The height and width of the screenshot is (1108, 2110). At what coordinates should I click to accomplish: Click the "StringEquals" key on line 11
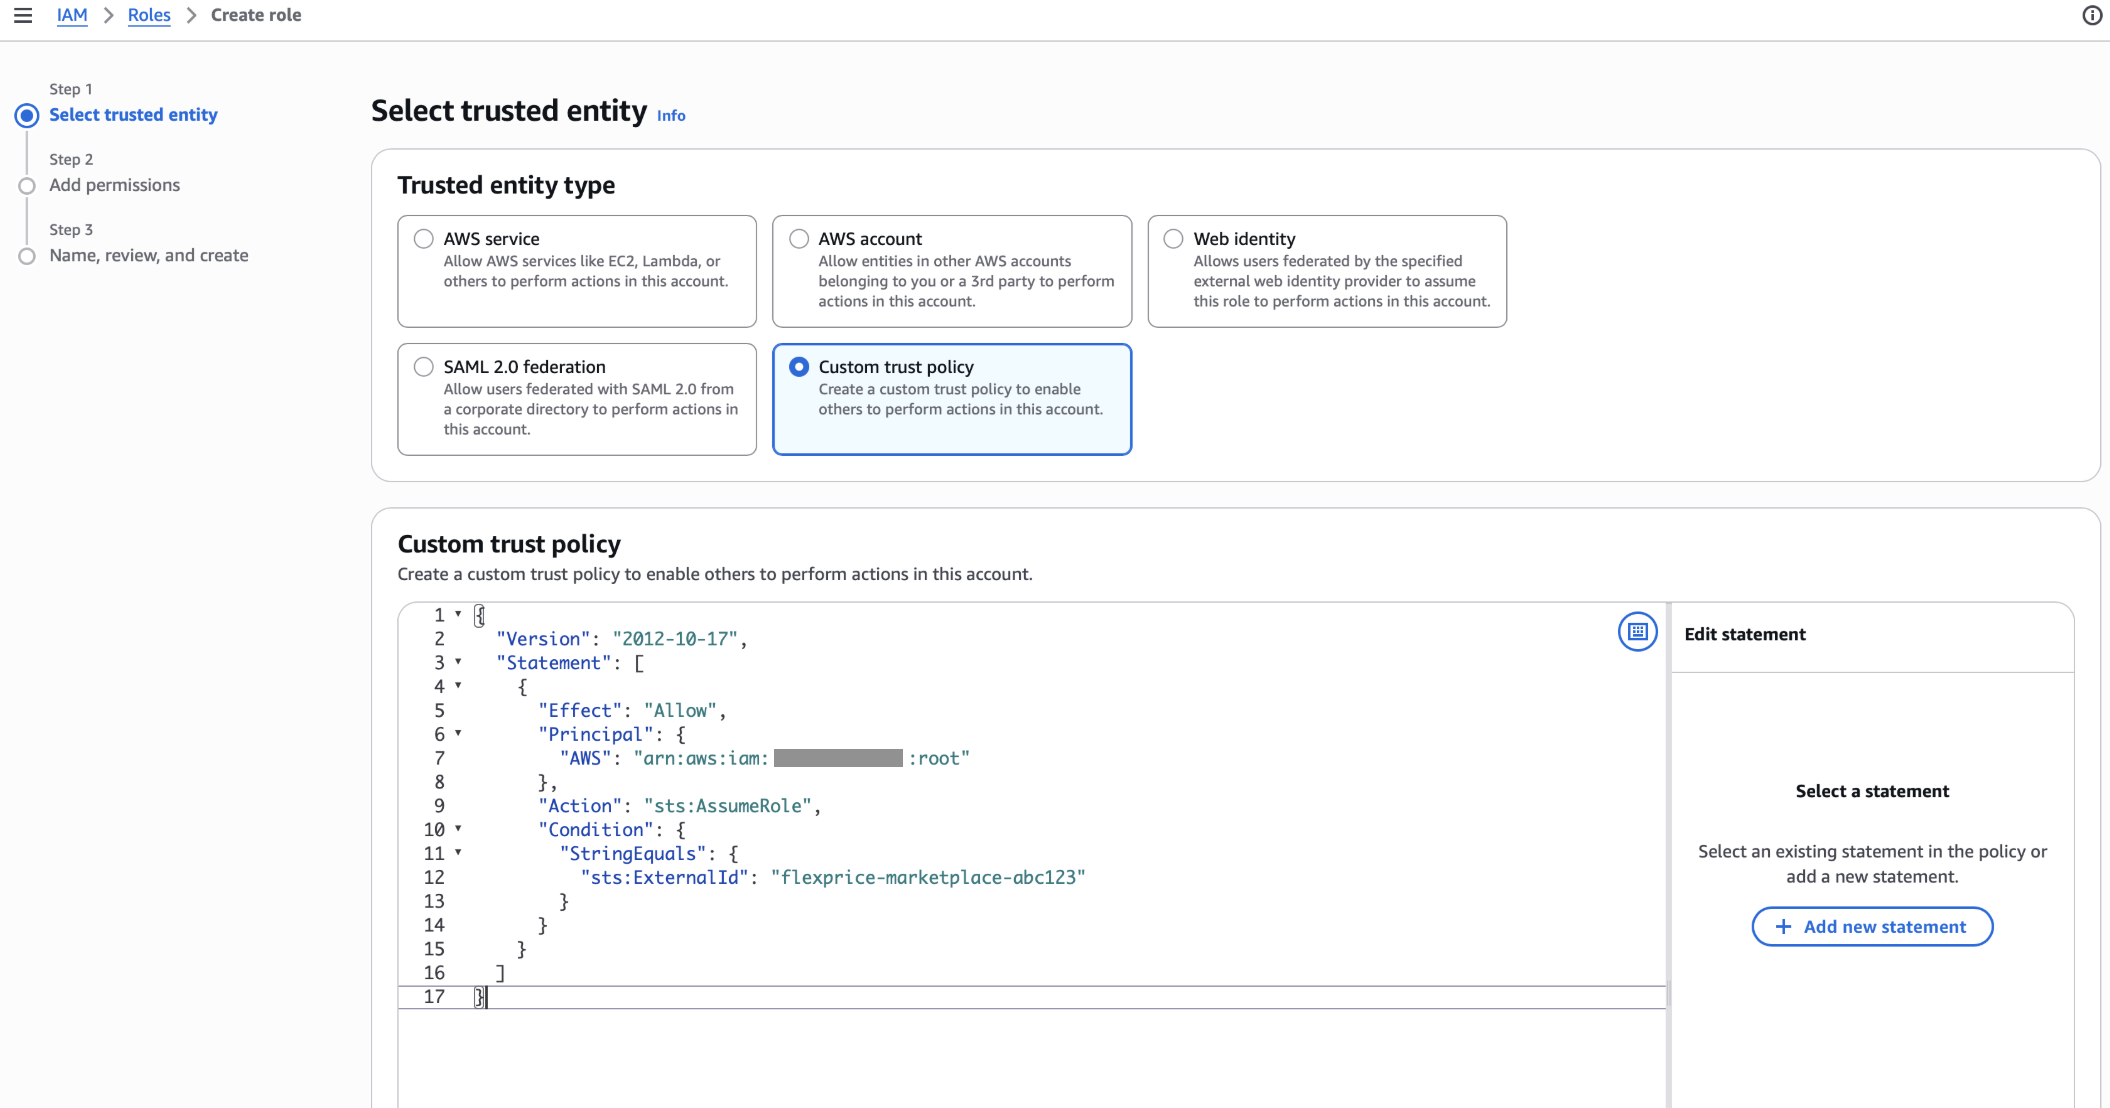pyautogui.click(x=633, y=854)
